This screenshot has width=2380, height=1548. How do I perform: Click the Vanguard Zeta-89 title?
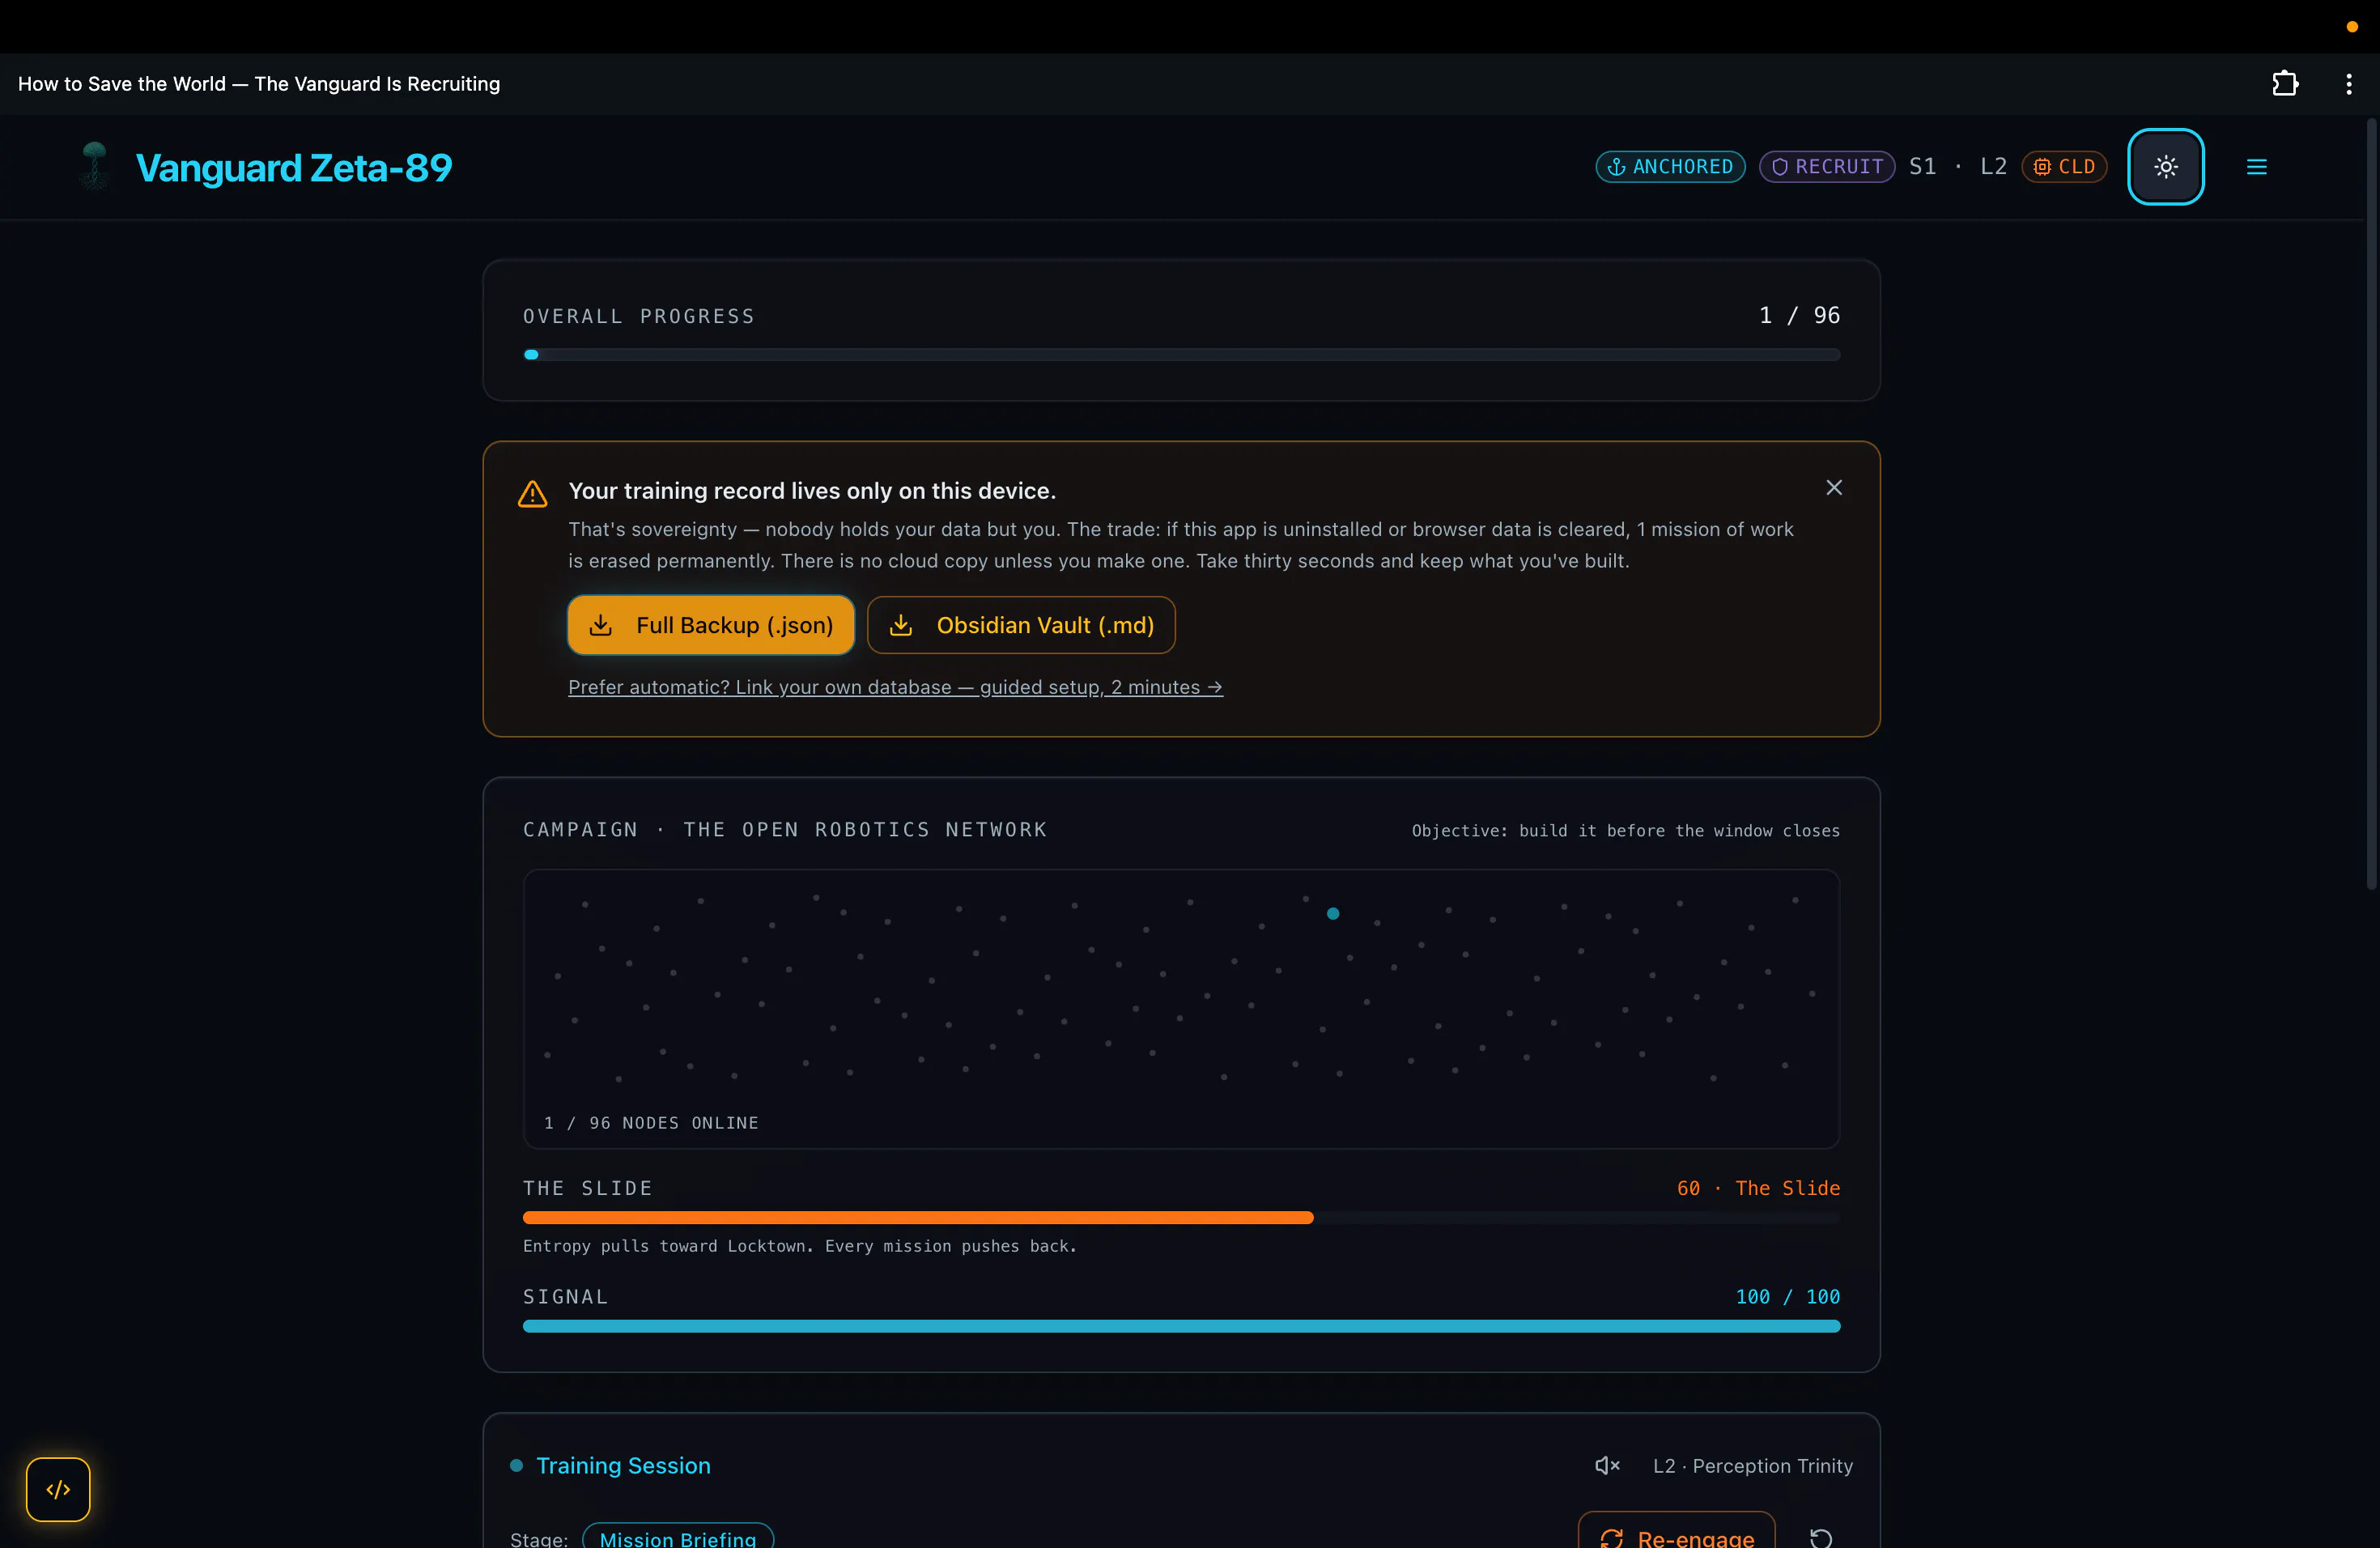293,167
